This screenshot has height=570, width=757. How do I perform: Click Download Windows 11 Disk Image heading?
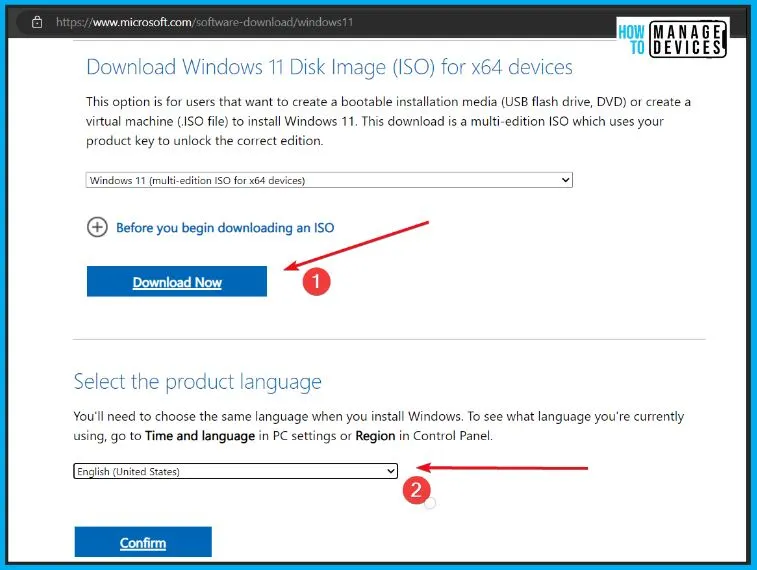point(329,67)
